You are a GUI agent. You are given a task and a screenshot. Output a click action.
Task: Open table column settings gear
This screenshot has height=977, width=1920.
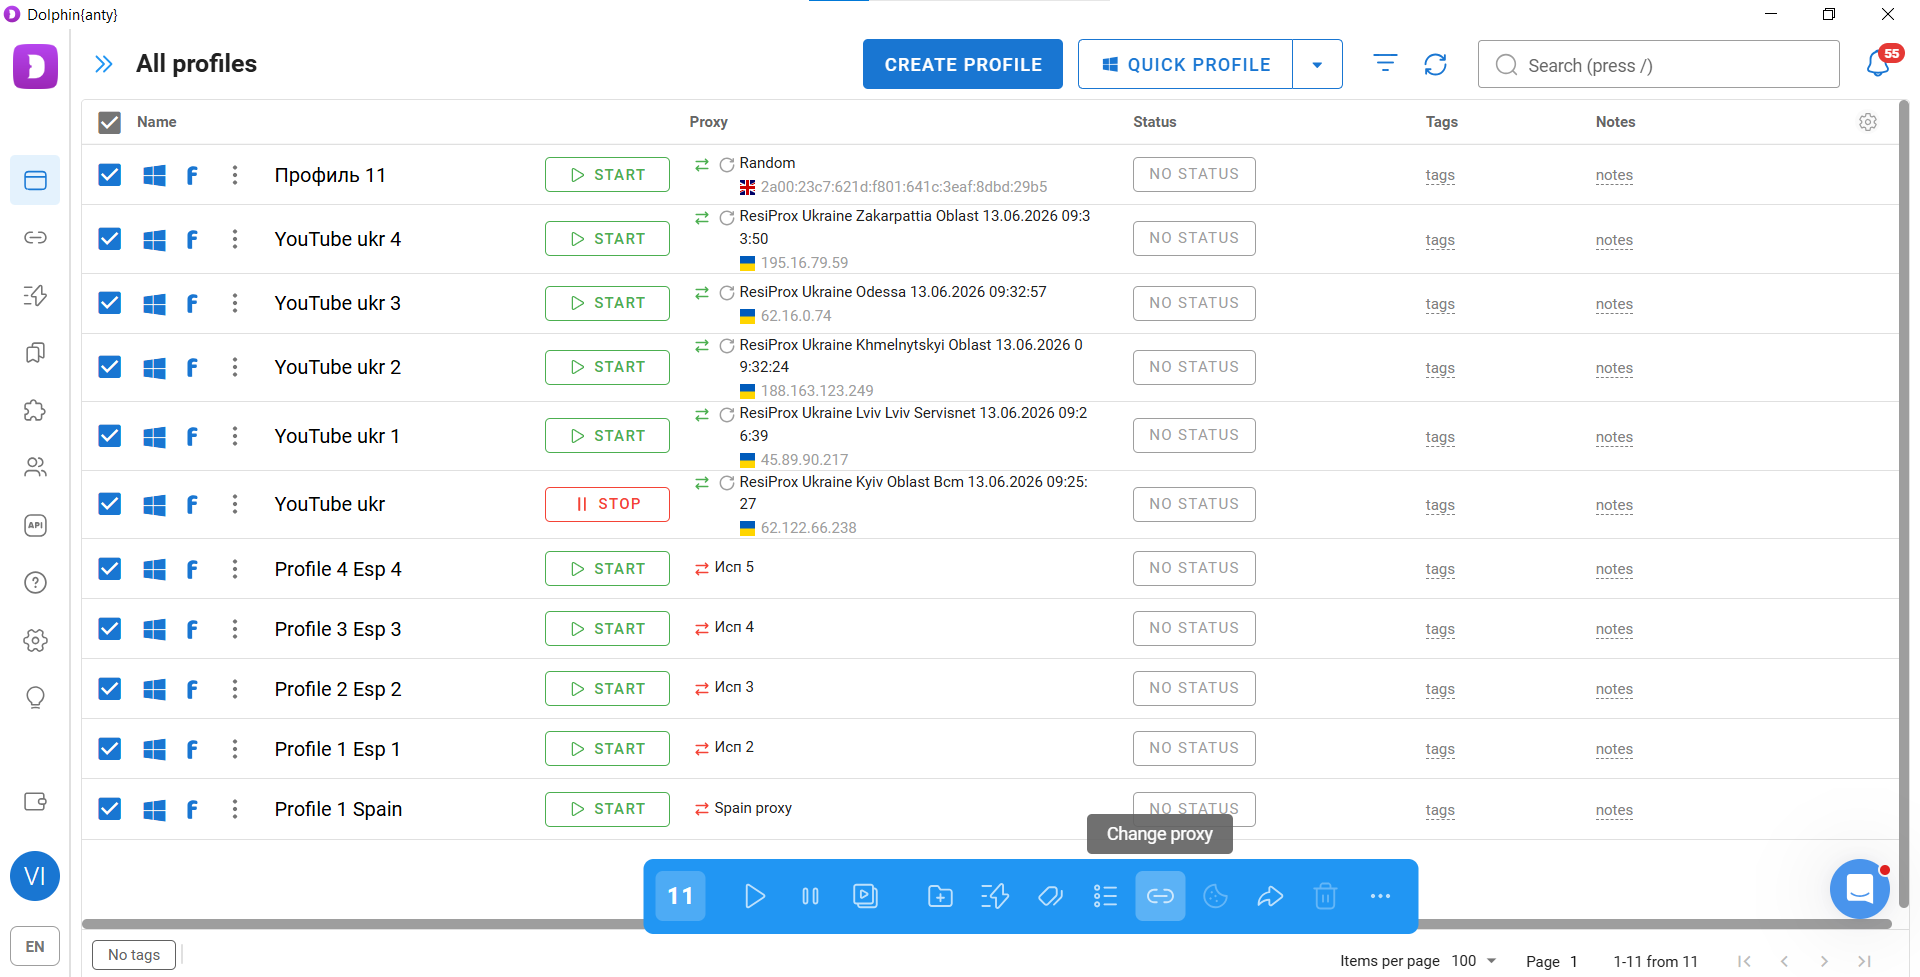point(1868,122)
